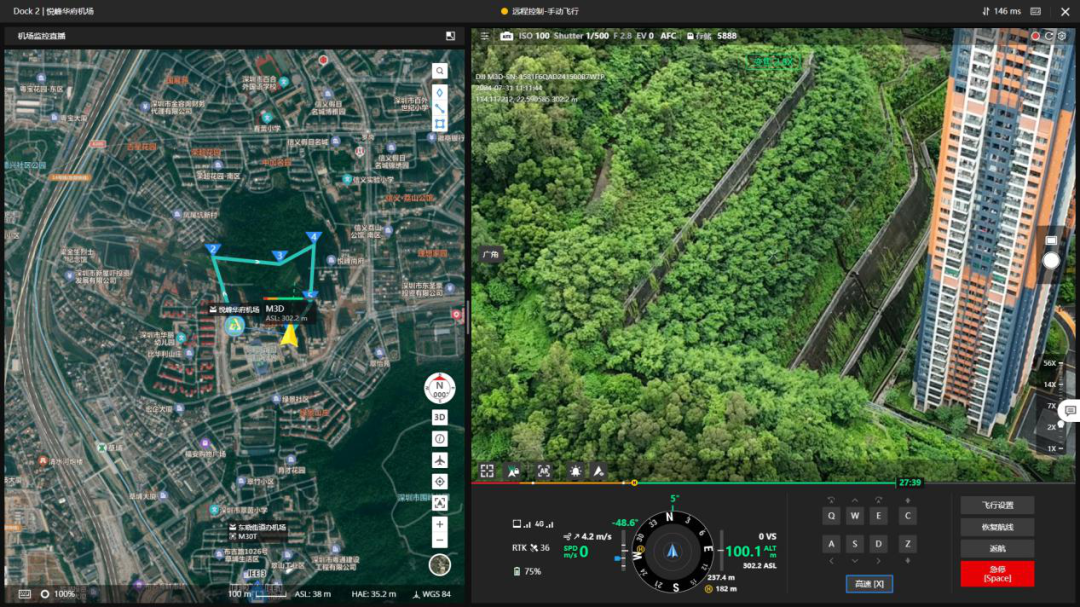Center the map on the aircraft

coord(440,460)
